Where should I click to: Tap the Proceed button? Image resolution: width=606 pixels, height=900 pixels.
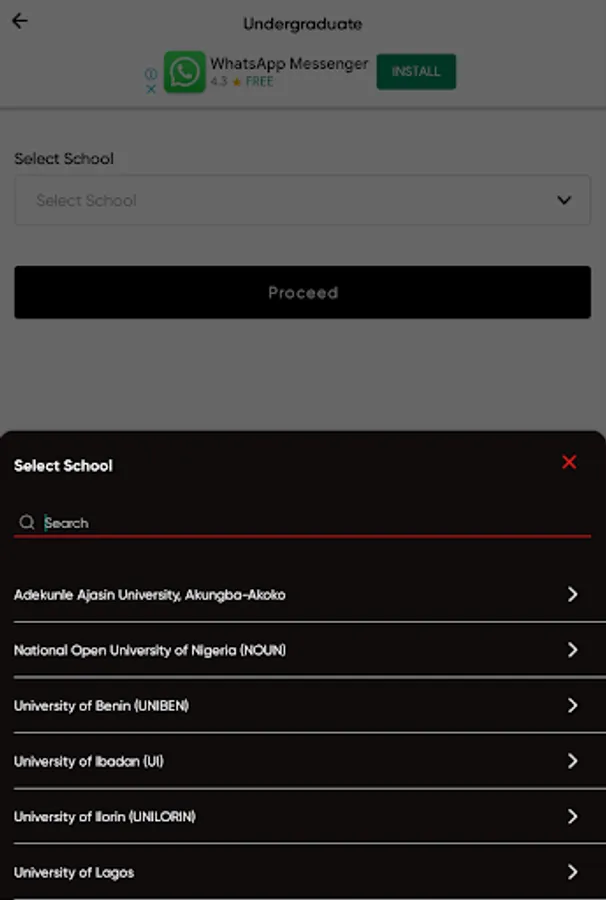(x=302, y=292)
